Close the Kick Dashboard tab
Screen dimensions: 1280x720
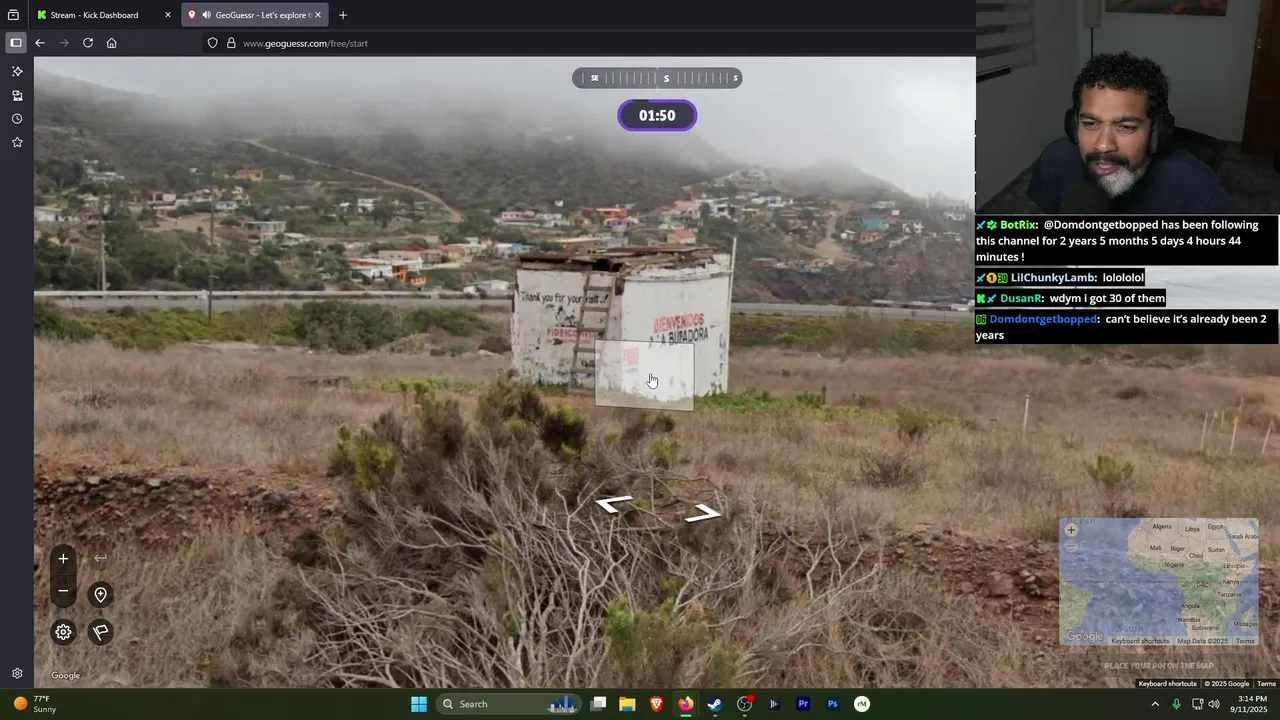tap(166, 15)
